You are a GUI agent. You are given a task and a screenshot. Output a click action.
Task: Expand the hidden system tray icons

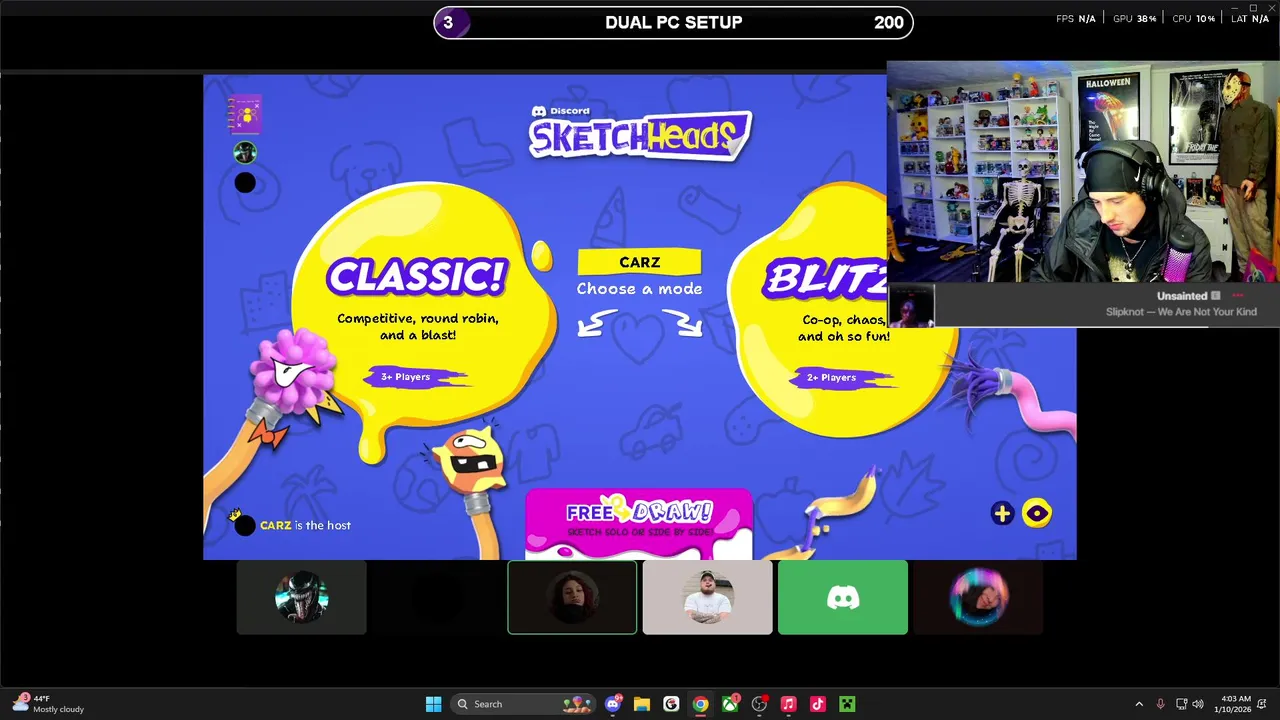[x=1139, y=704]
